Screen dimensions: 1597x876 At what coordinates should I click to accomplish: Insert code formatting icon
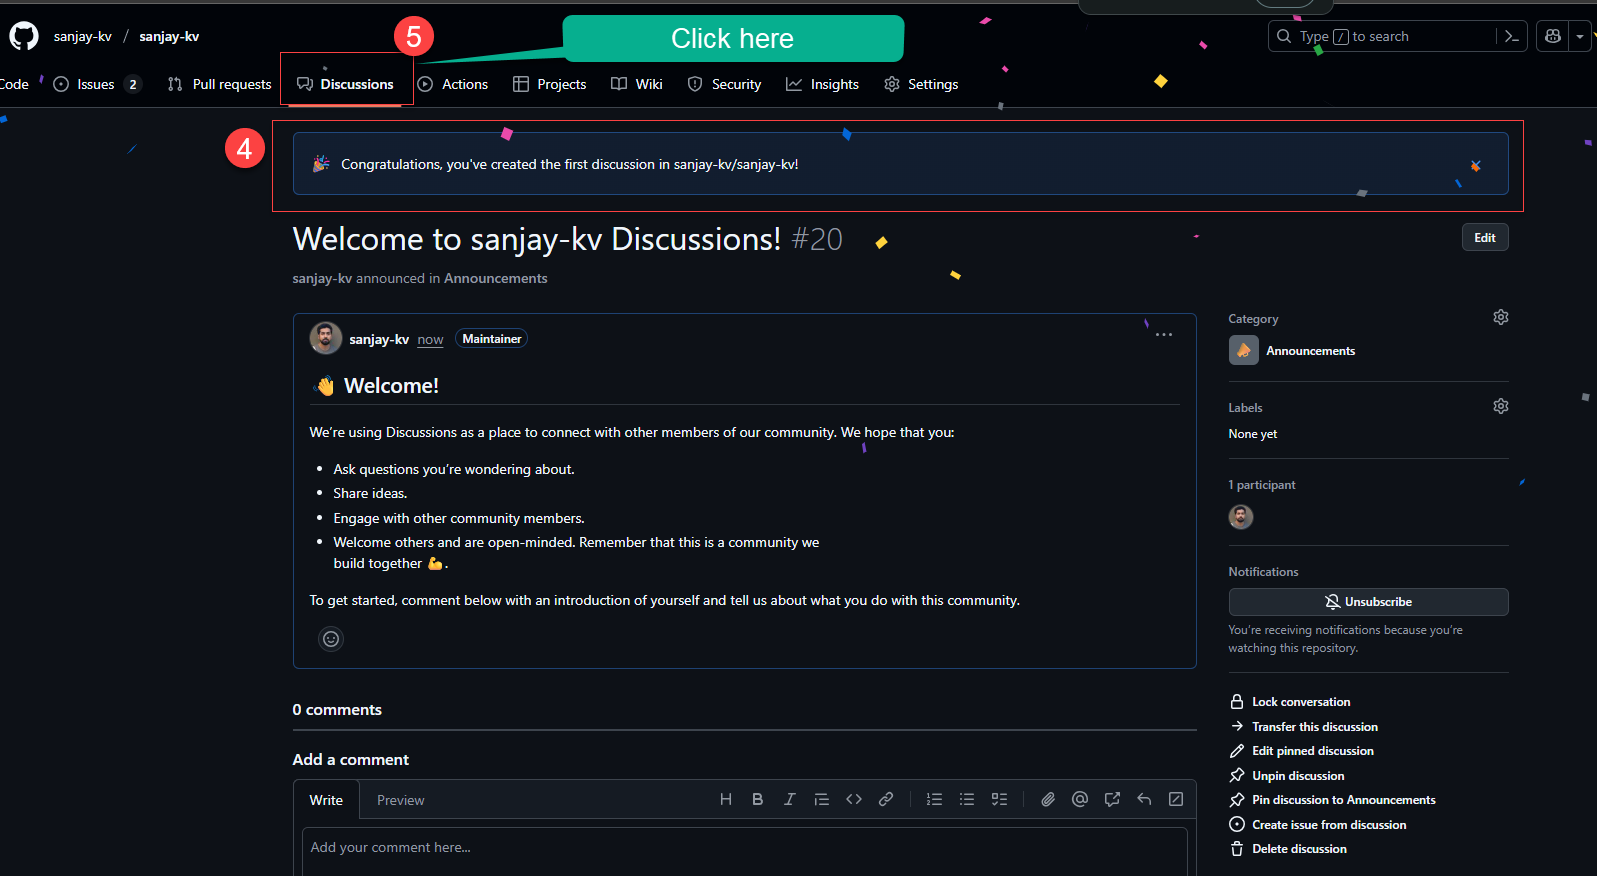(854, 799)
